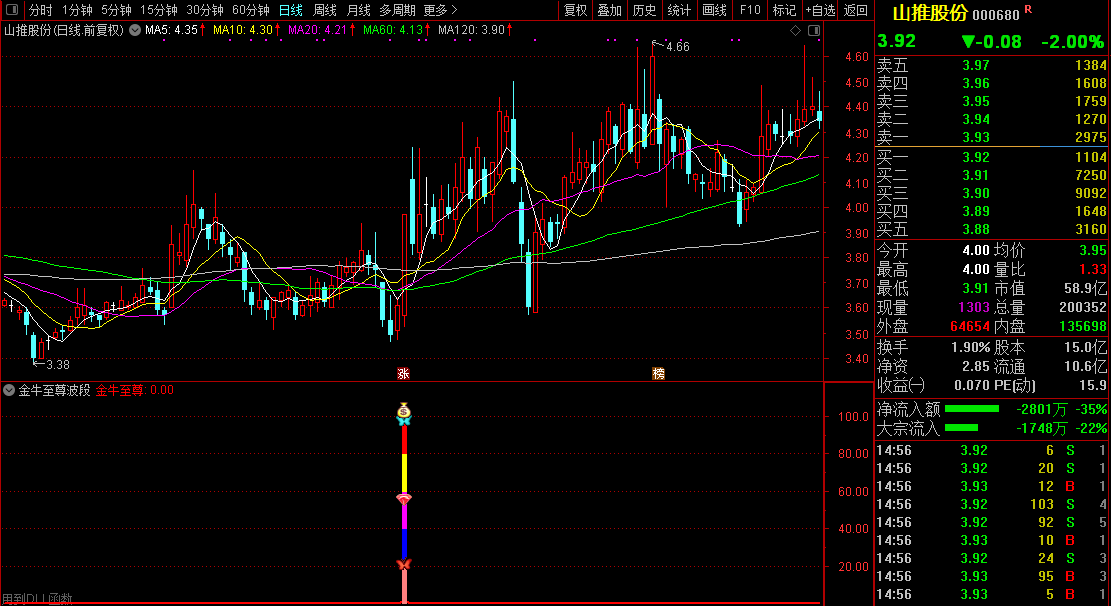This screenshot has height=606, width=1111.
Task: Click the MA5: 4.35 indicator value
Action: [171, 30]
